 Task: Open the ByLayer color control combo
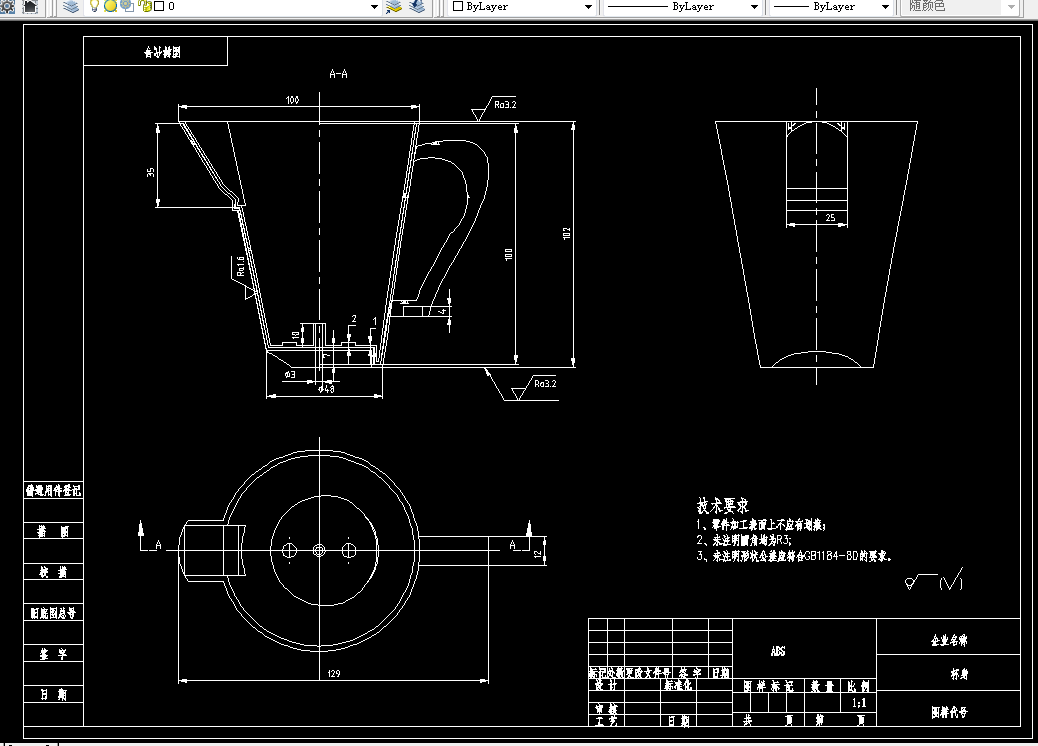[522, 6]
